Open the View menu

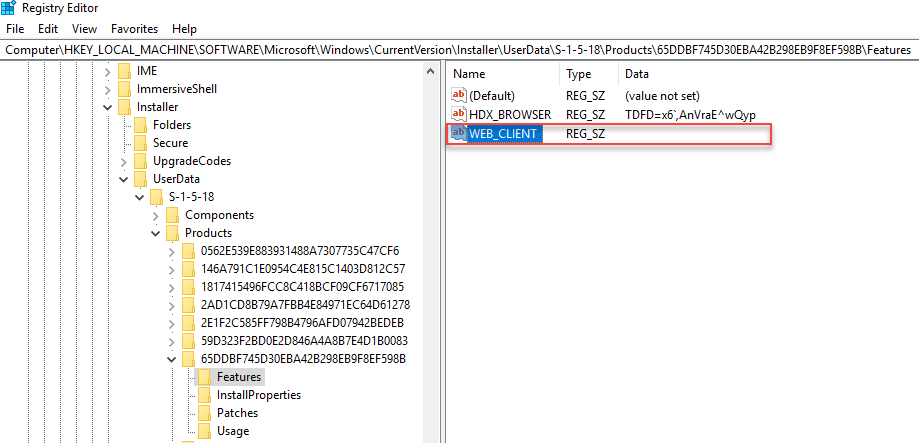point(84,29)
